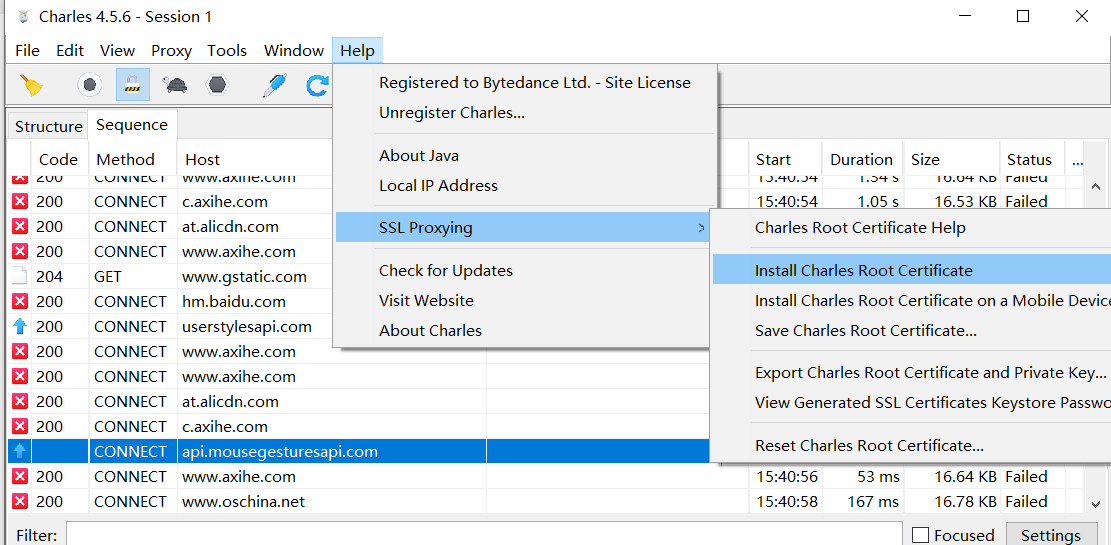Sort by the Method column header
The width and height of the screenshot is (1111, 545).
(133, 159)
